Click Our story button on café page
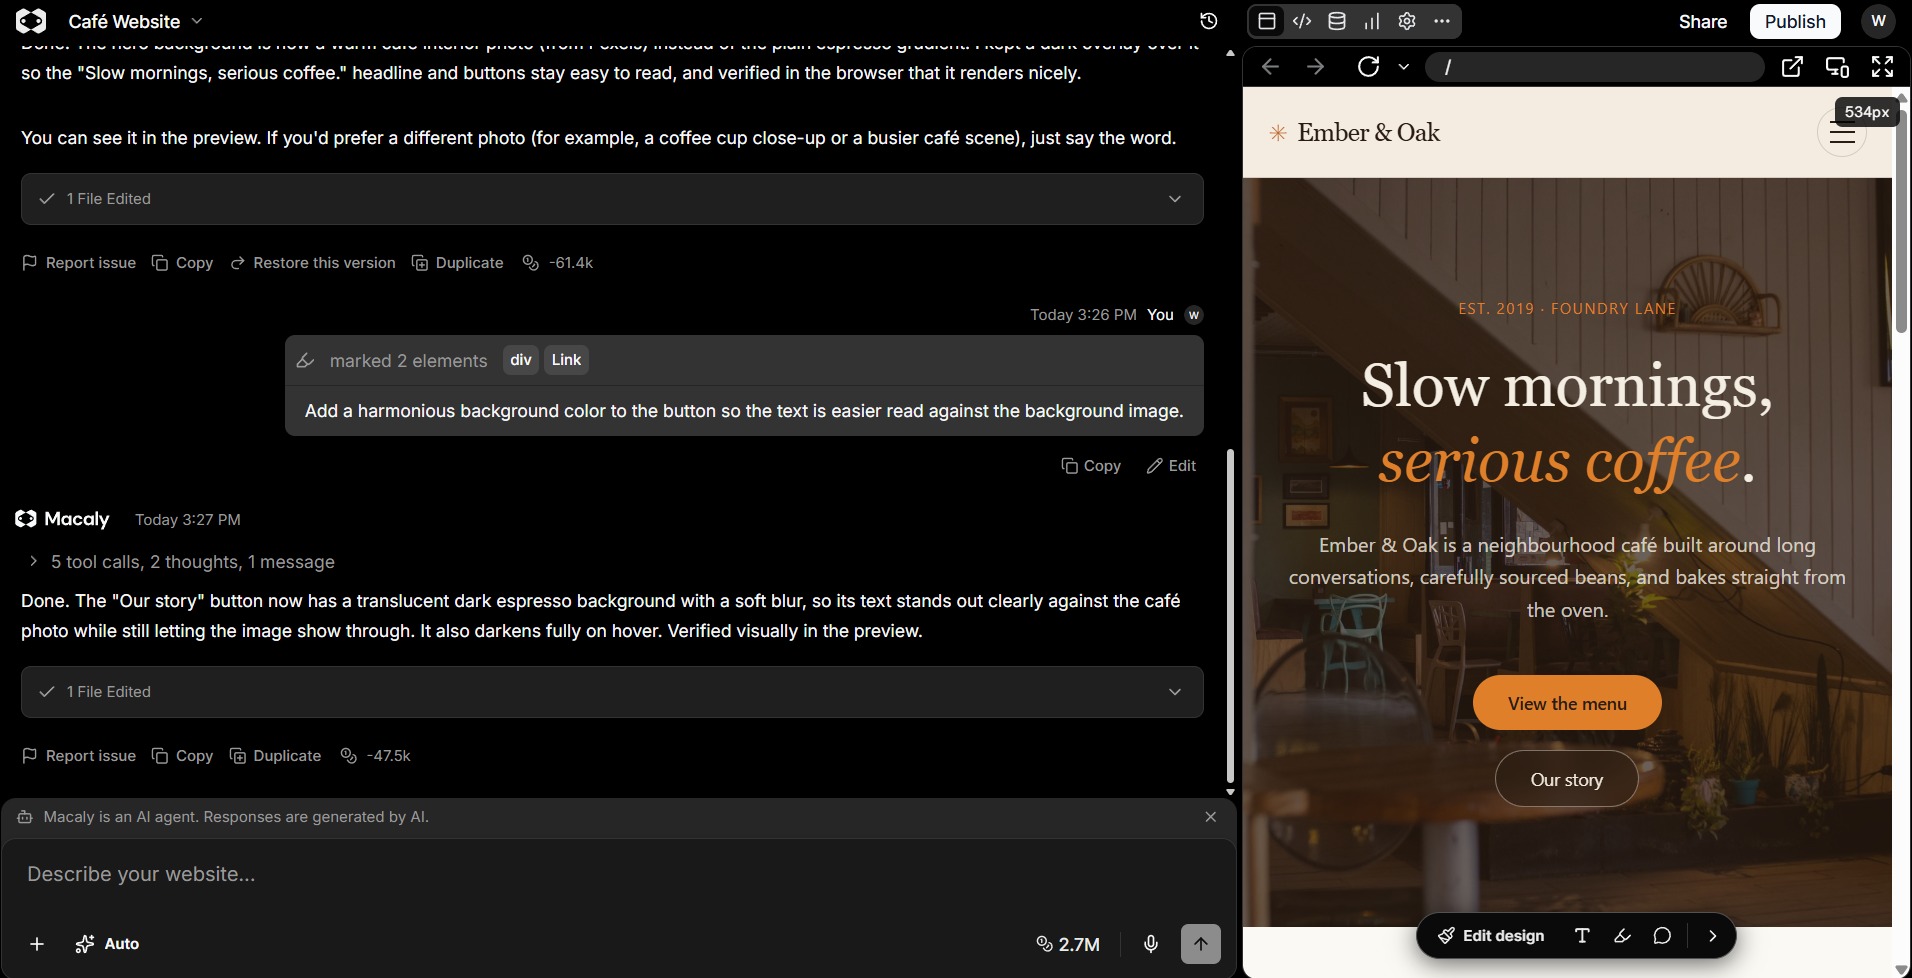Screen dimensions: 1912x978 coord(1567,779)
